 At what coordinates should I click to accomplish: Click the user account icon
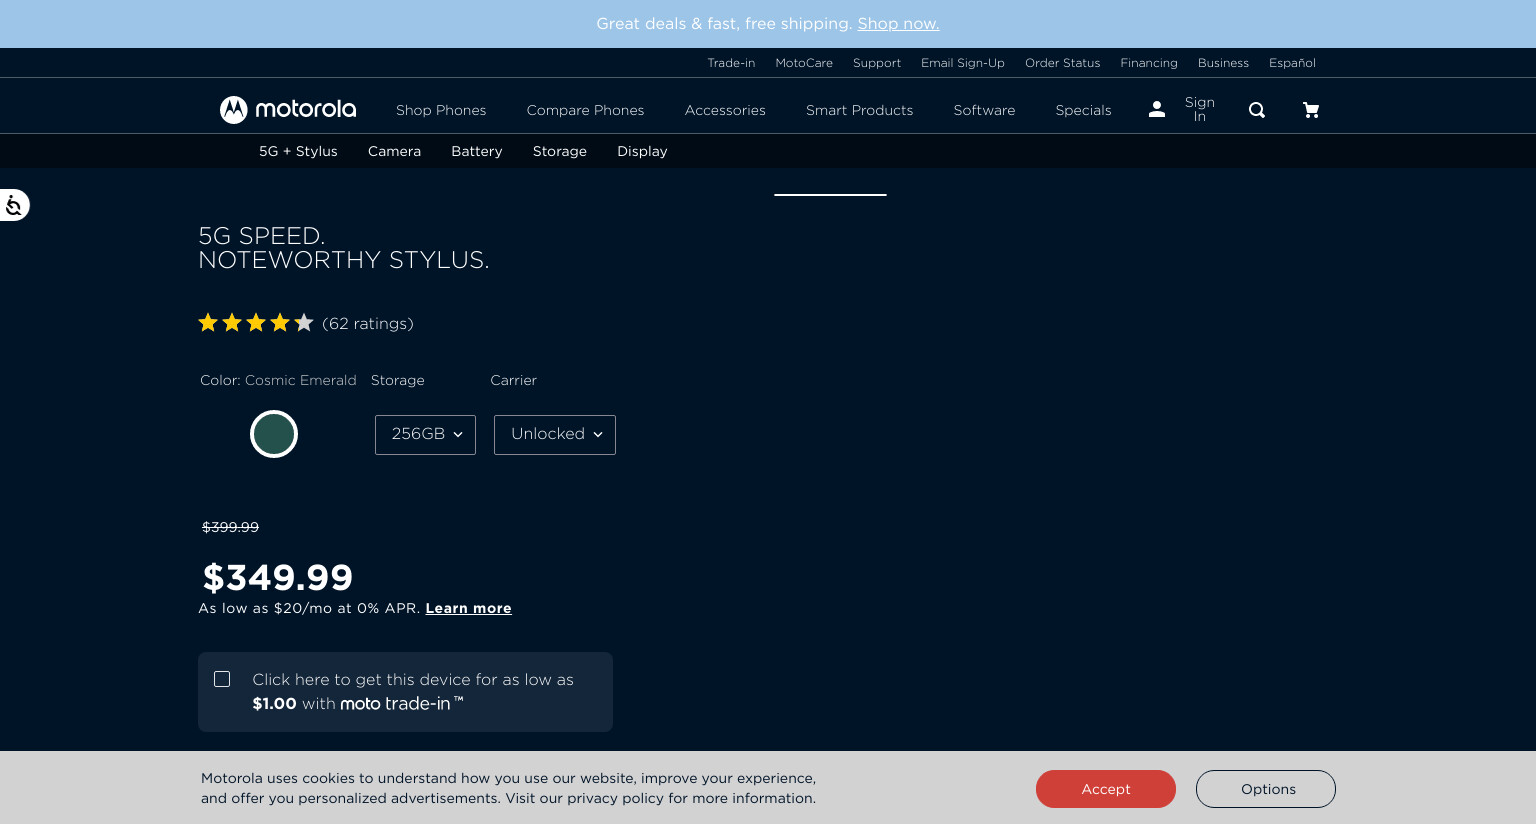[1157, 109]
